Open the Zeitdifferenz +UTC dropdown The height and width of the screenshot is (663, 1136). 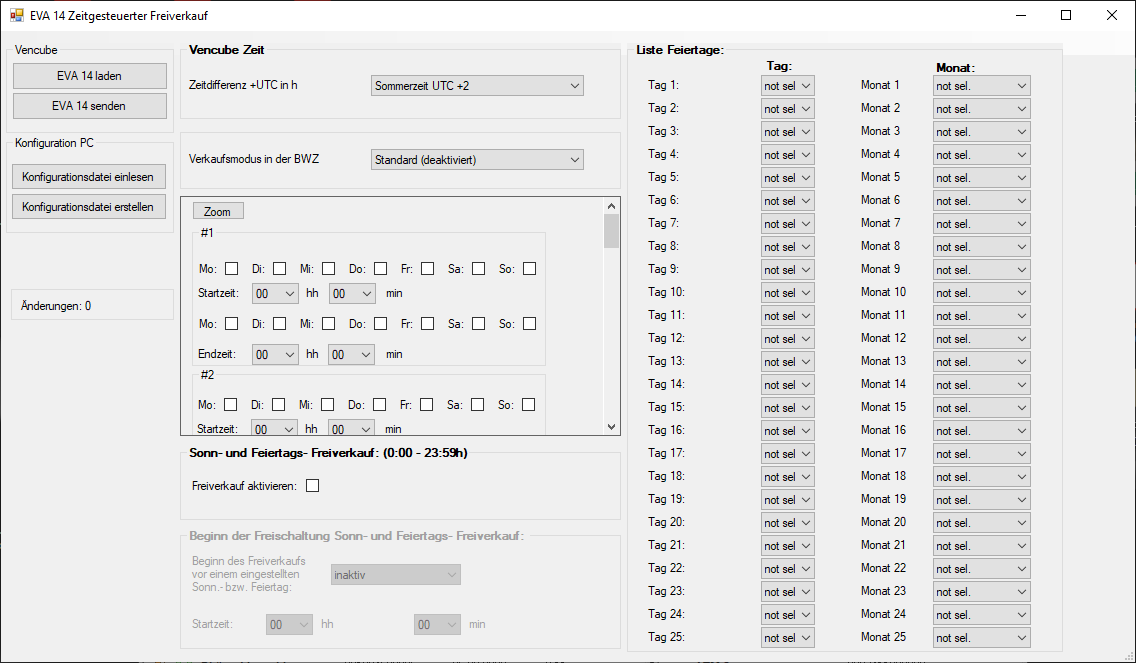(x=476, y=86)
